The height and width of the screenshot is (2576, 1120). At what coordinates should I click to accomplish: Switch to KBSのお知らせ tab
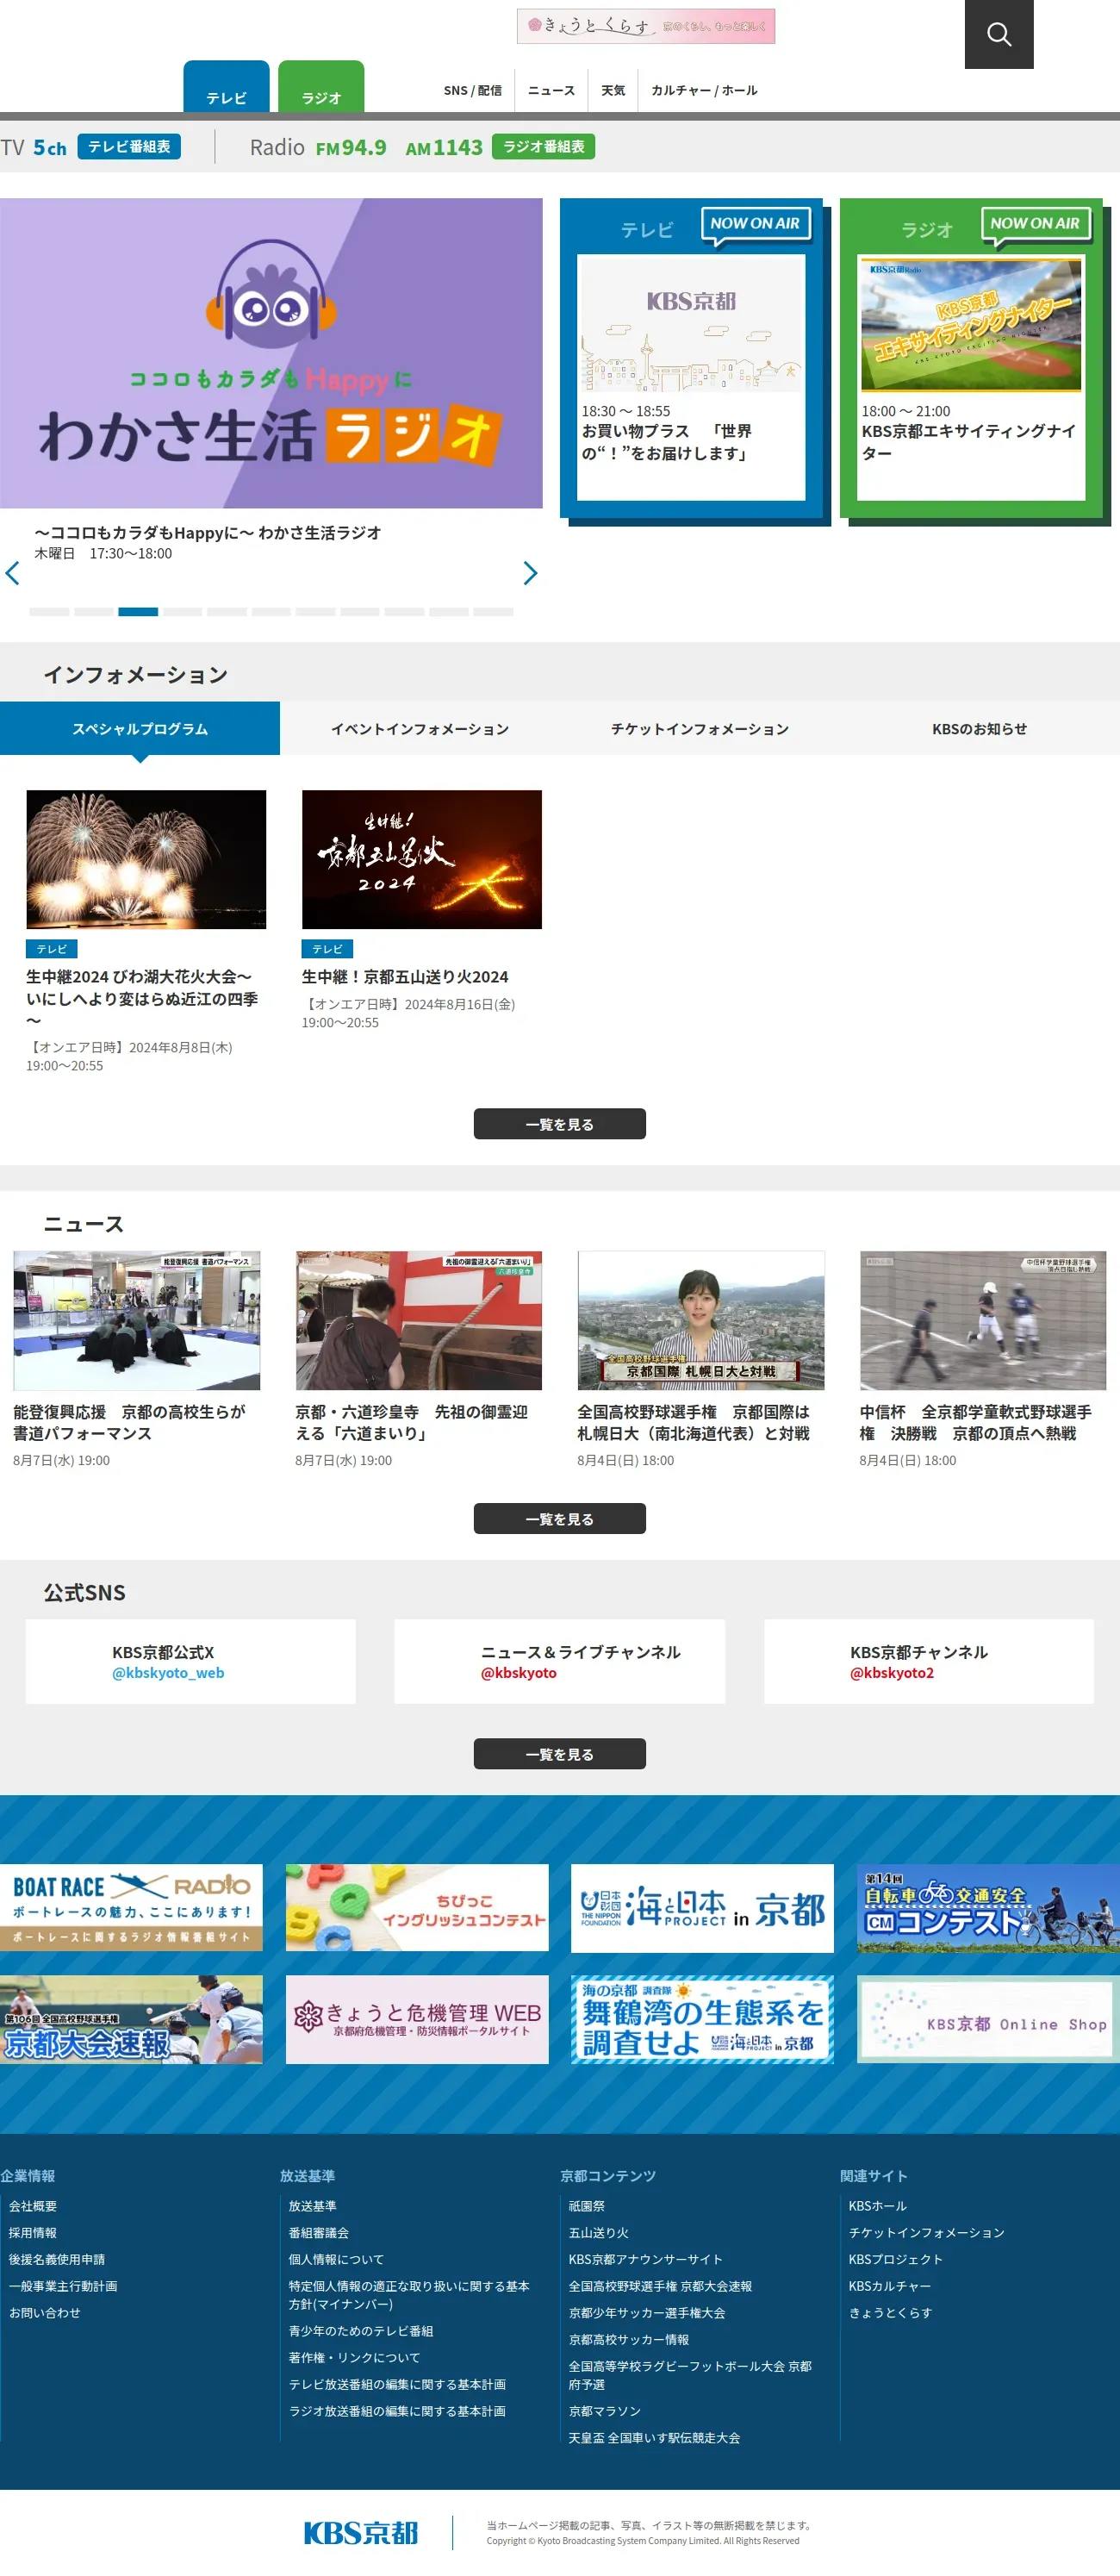(980, 729)
